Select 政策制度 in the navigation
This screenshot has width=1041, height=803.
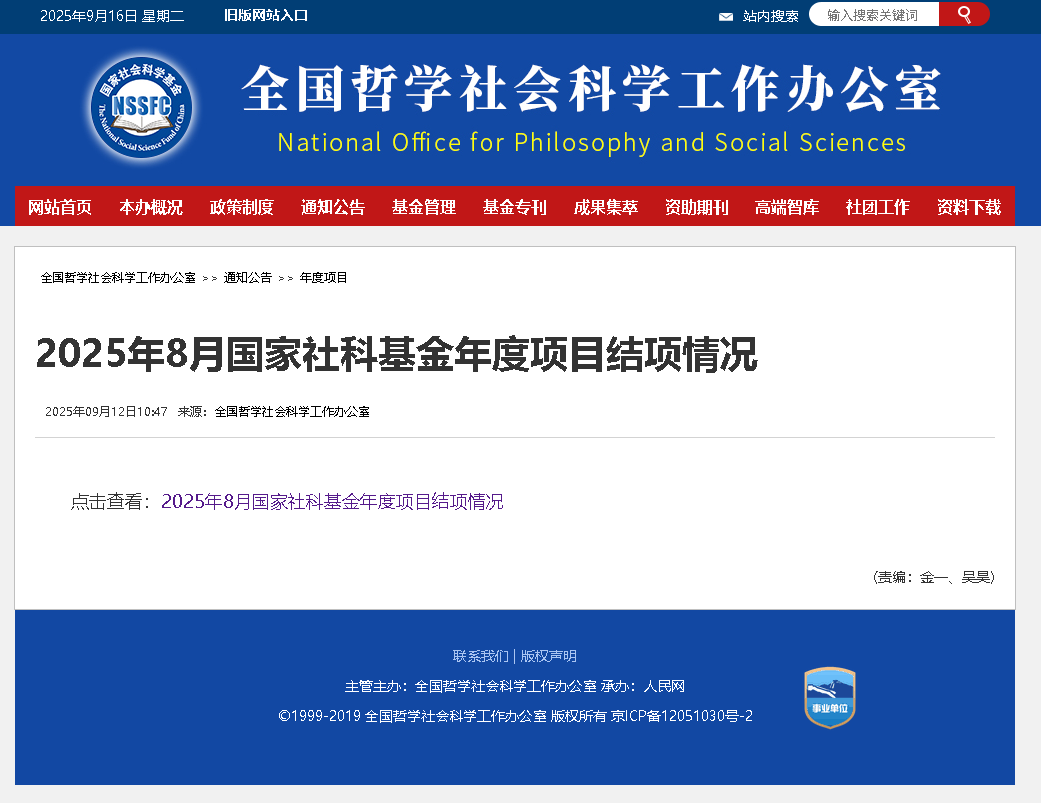coord(242,207)
